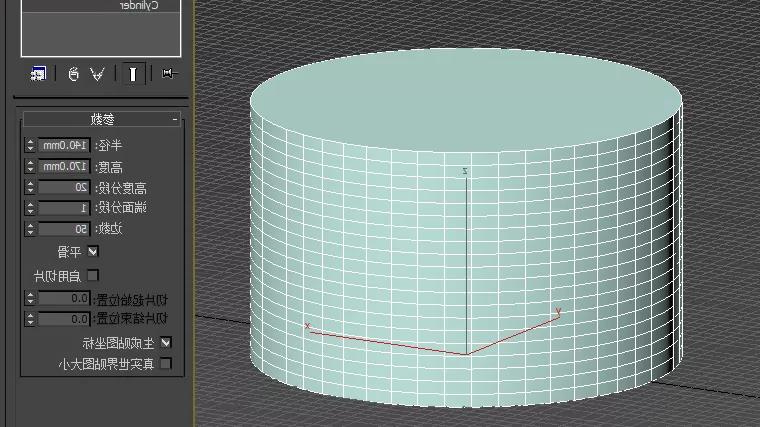Select Cylinder in the modifier stack
The width and height of the screenshot is (760, 427).
pos(138,6)
